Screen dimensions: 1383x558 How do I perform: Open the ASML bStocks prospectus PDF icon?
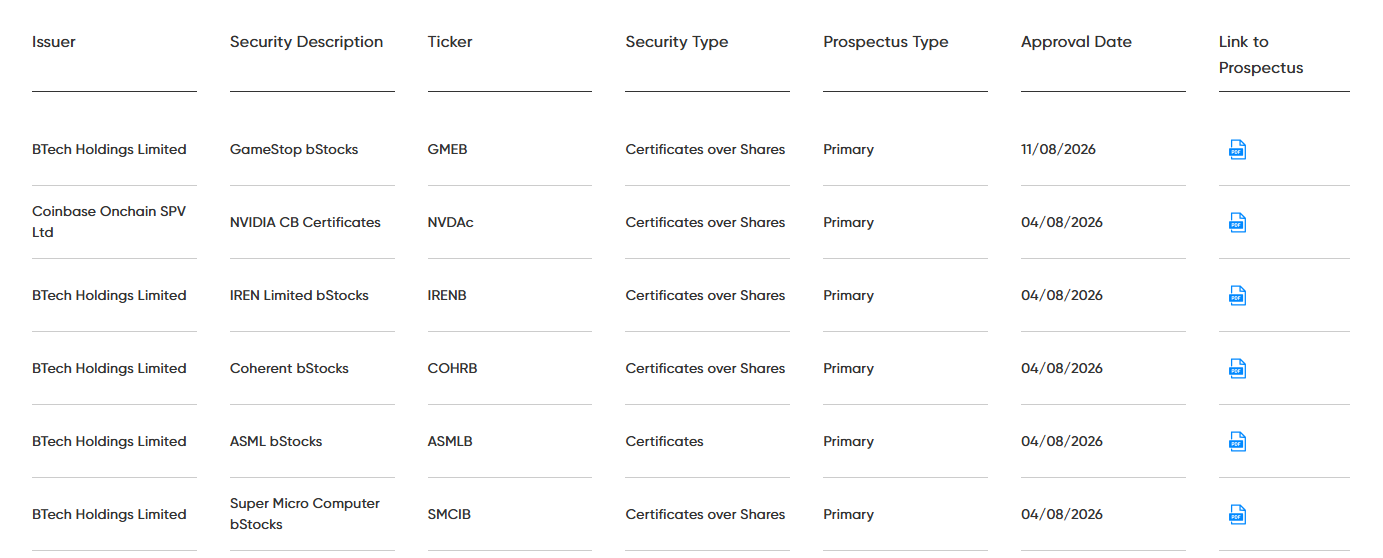(x=1237, y=442)
